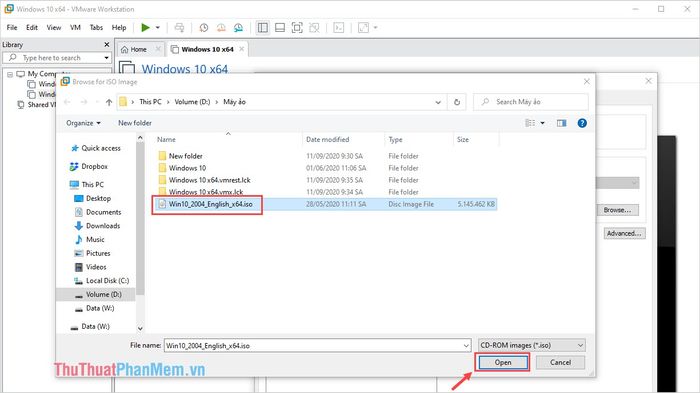The image size is (700, 393).
Task: Click This PC in the address path
Action: click(x=150, y=102)
